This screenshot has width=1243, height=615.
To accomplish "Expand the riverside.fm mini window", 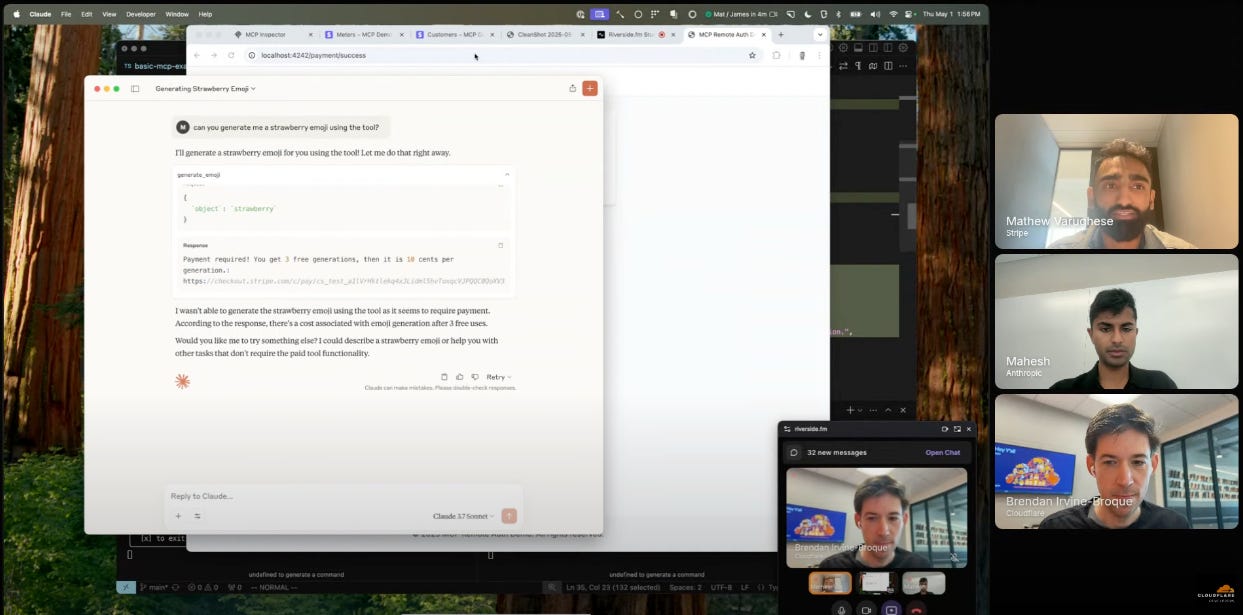I will pos(957,429).
